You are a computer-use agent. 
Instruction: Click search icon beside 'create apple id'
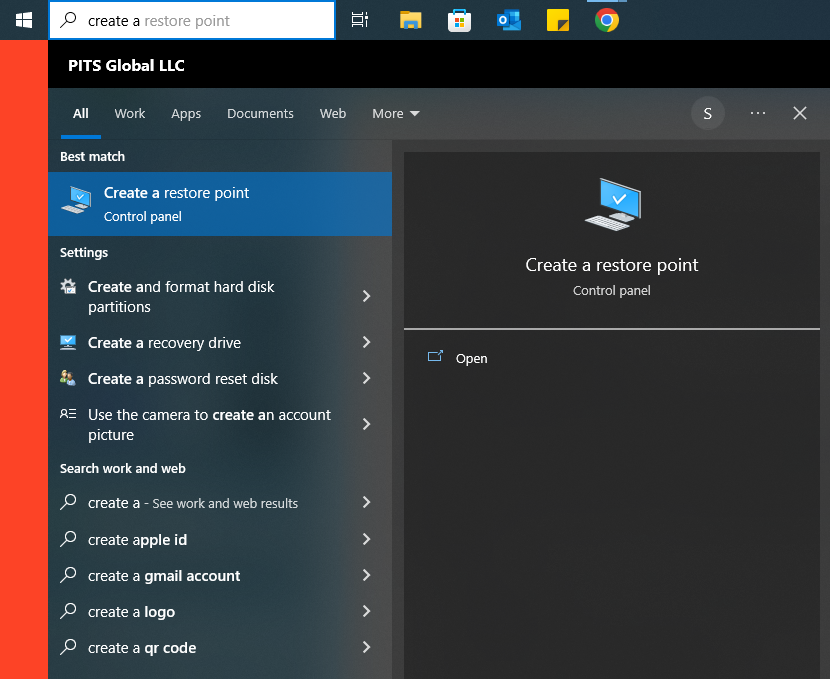pyautogui.click(x=68, y=539)
